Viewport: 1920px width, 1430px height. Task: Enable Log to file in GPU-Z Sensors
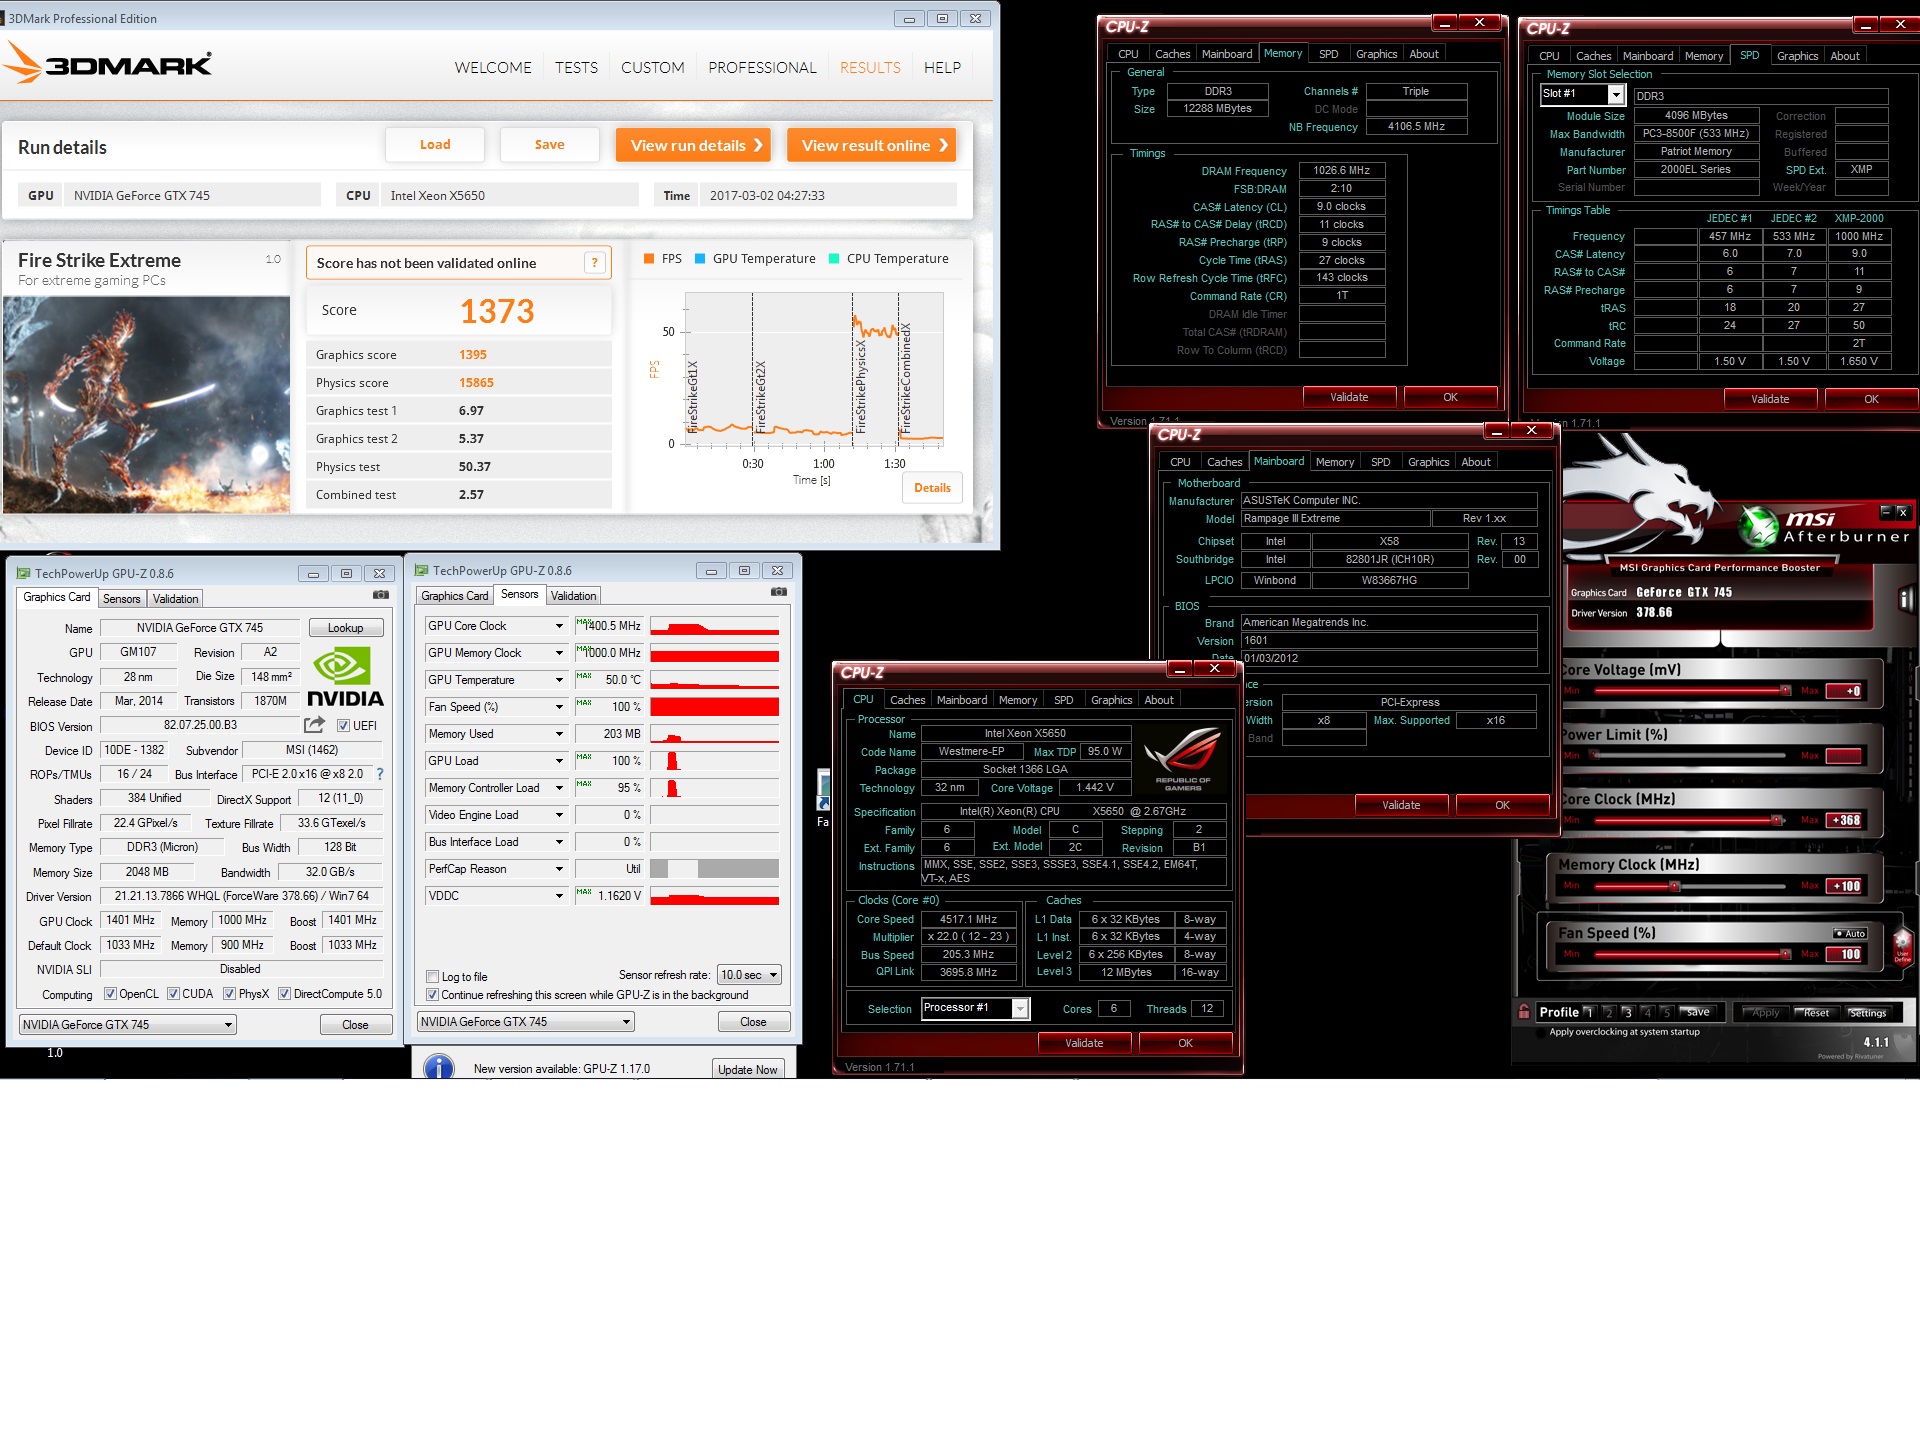click(432, 977)
